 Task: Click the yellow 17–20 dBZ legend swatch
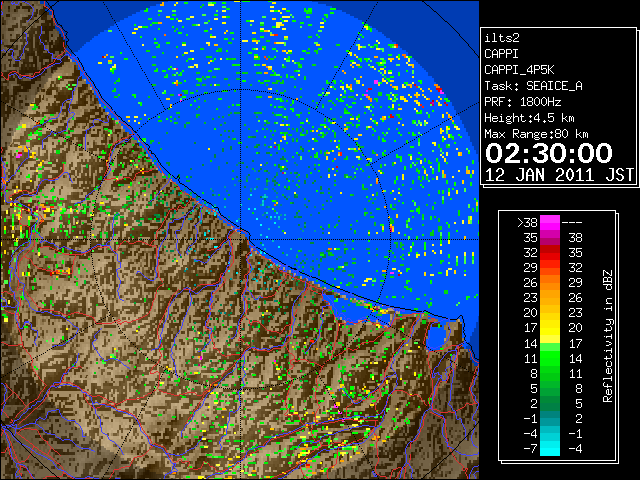tap(550, 328)
